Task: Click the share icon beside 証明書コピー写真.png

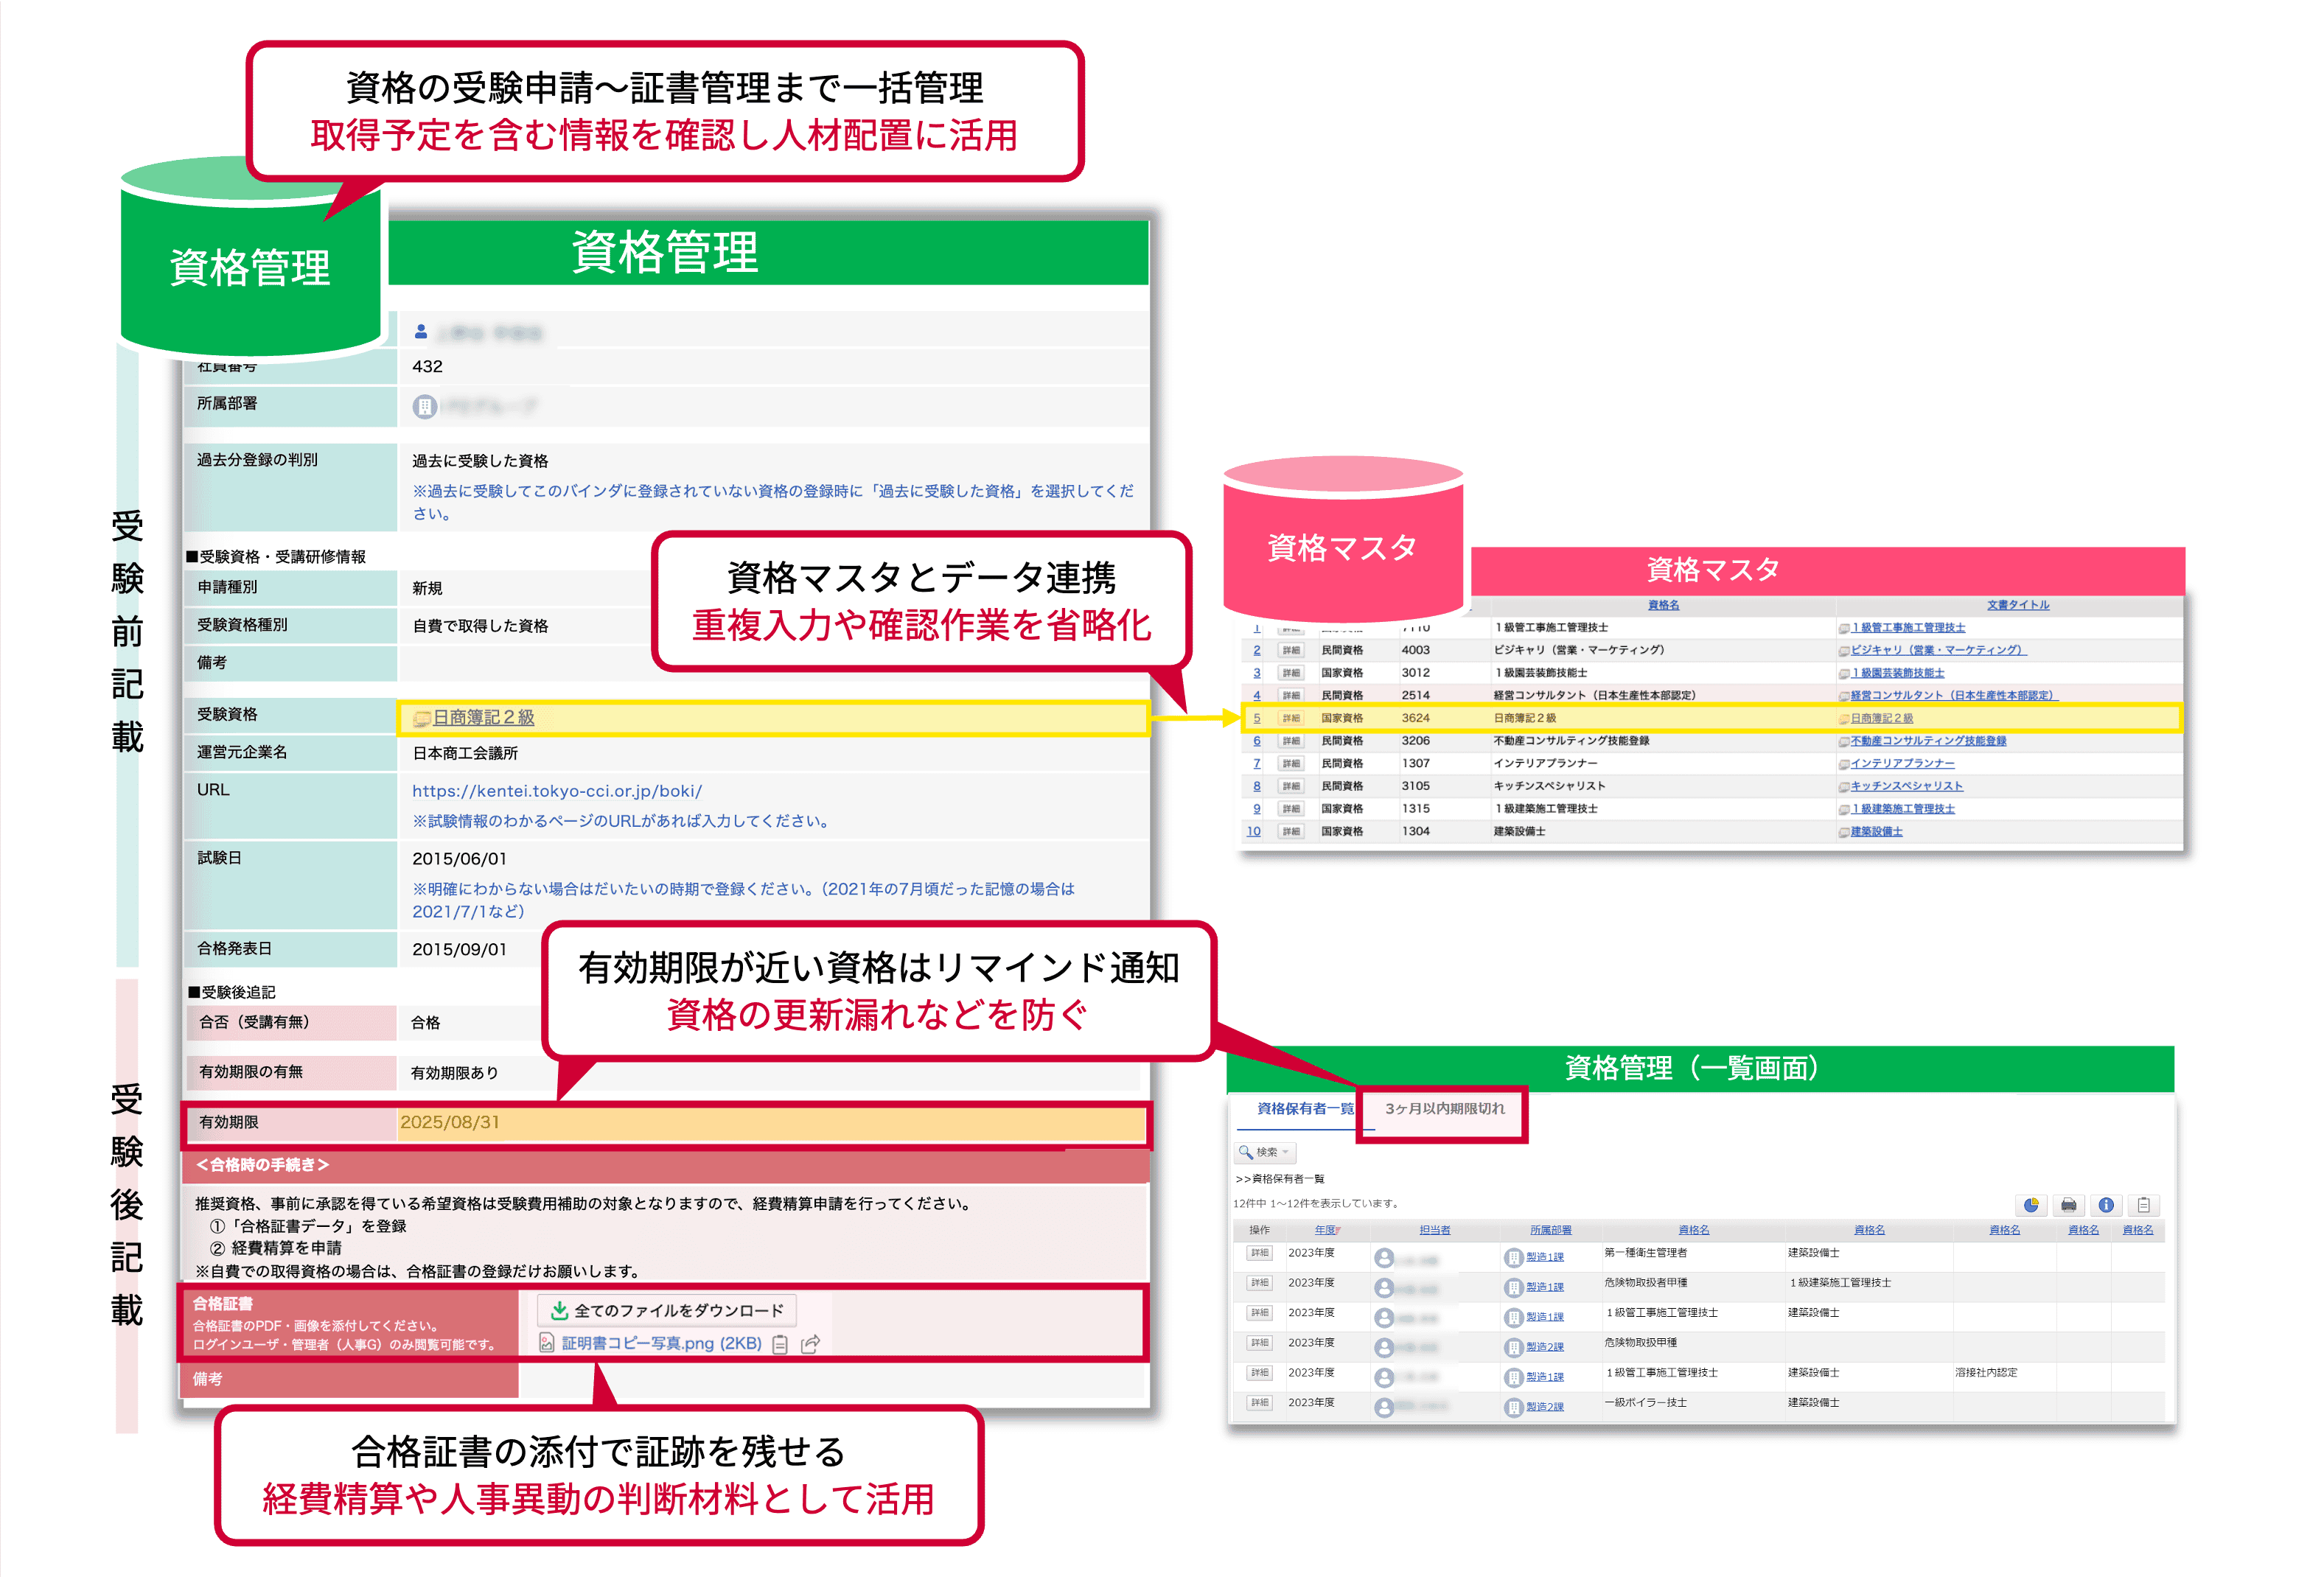Action: [810, 1344]
